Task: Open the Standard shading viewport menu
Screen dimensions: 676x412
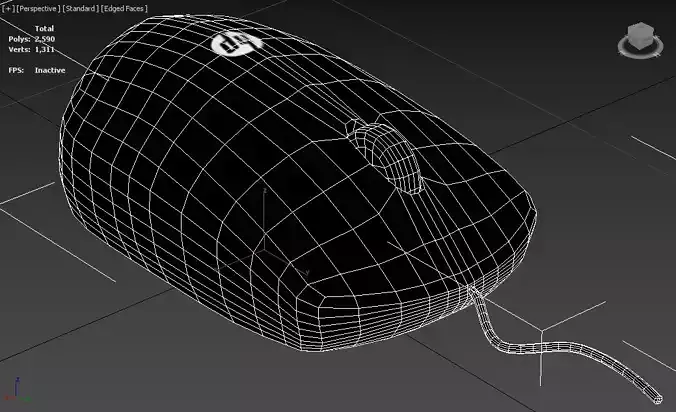Action: coord(80,9)
